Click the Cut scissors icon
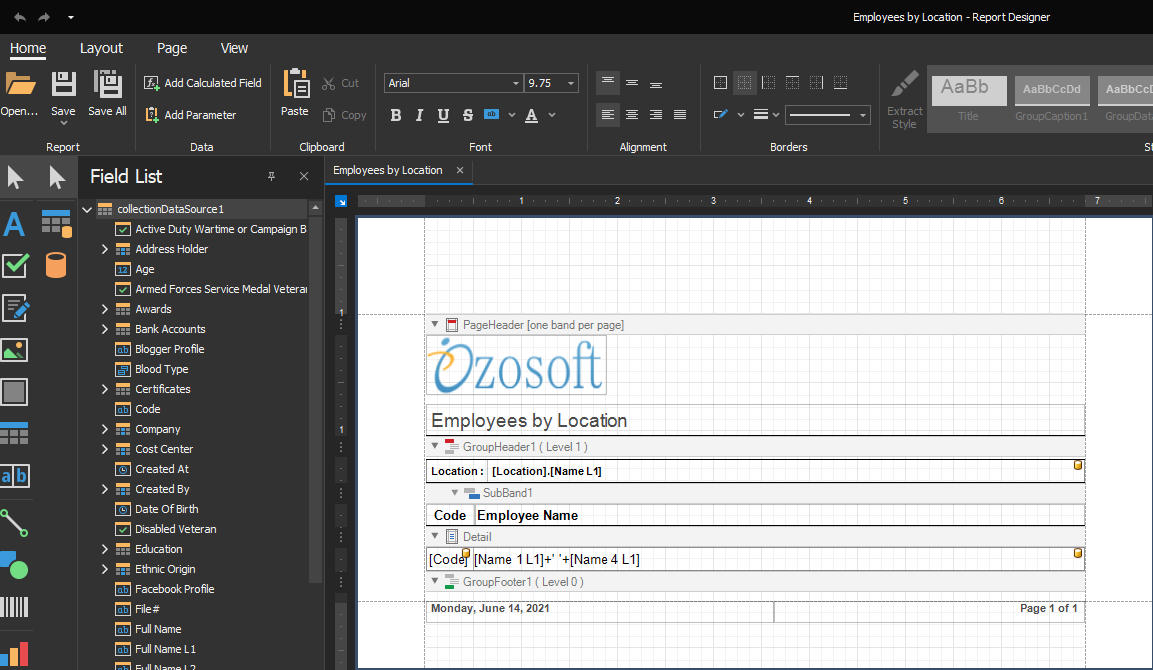This screenshot has height=670, width=1153. [329, 83]
